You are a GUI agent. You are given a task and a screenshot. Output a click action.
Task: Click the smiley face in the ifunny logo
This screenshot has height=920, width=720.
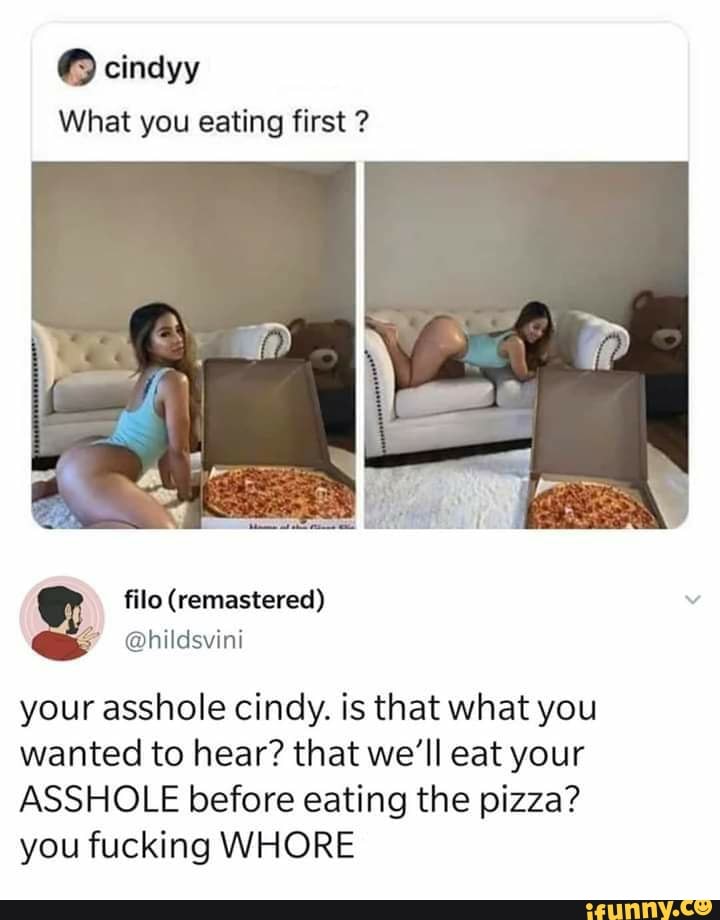[707, 908]
